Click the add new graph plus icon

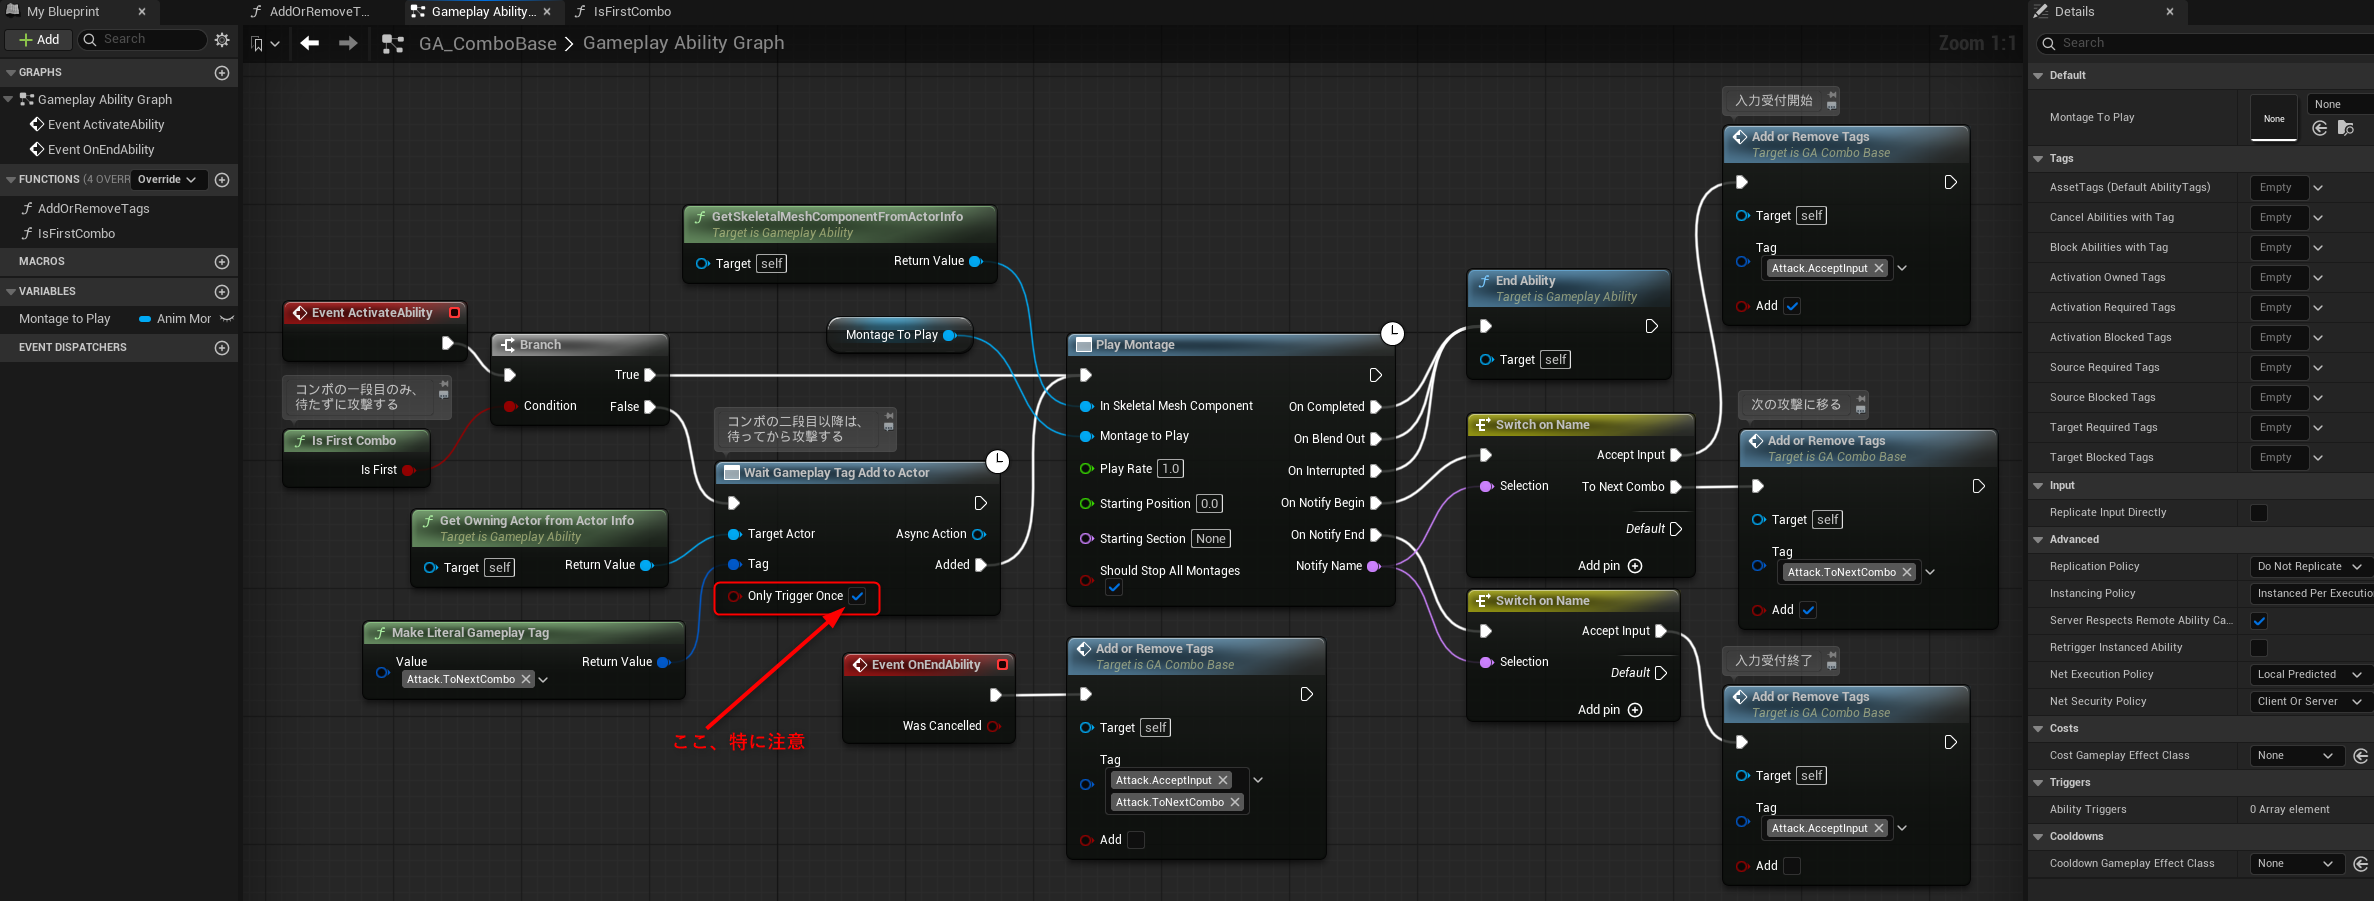pyautogui.click(x=222, y=73)
